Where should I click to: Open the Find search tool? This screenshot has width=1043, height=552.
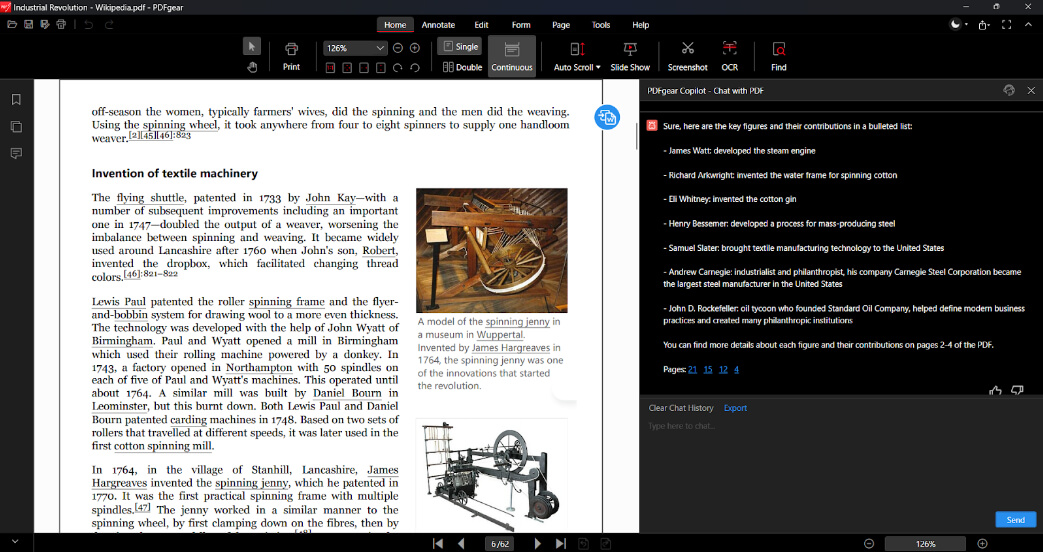click(778, 57)
